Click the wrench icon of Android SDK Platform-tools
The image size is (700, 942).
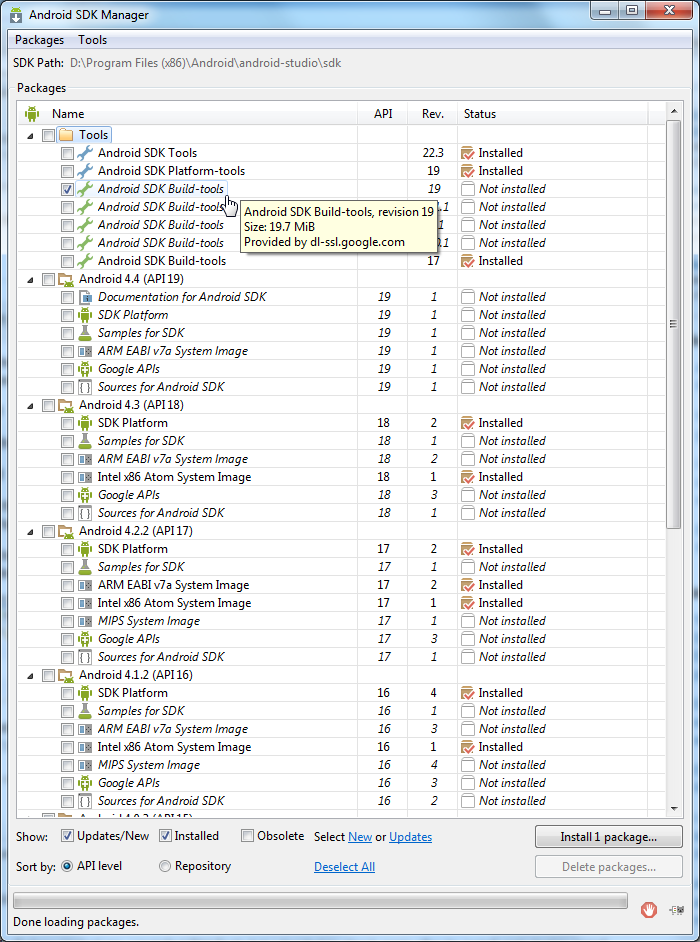coord(85,171)
